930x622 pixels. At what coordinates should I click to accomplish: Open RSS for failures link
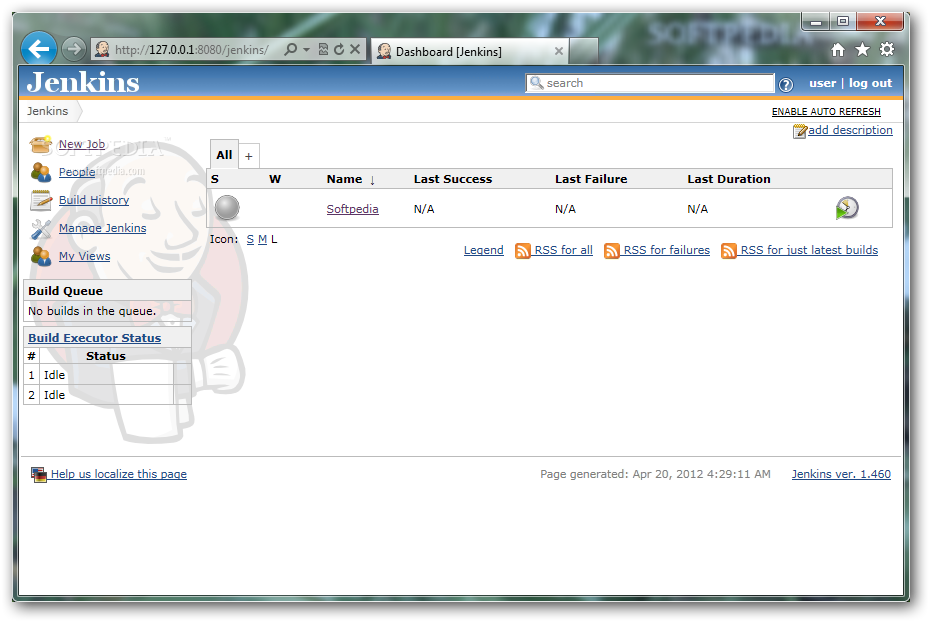point(667,250)
